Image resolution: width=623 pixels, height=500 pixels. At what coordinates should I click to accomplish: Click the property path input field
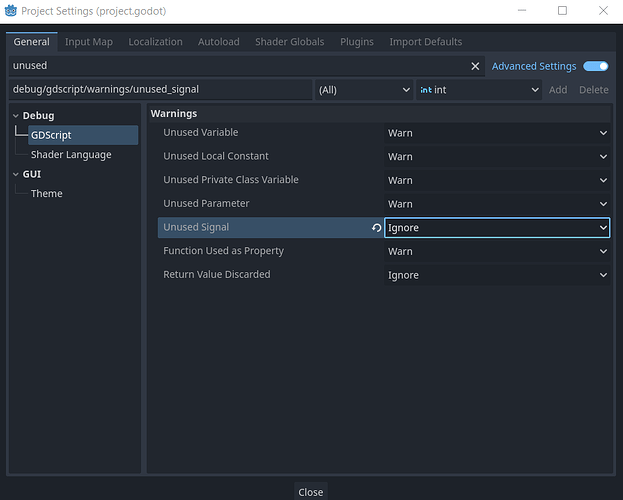coord(161,89)
